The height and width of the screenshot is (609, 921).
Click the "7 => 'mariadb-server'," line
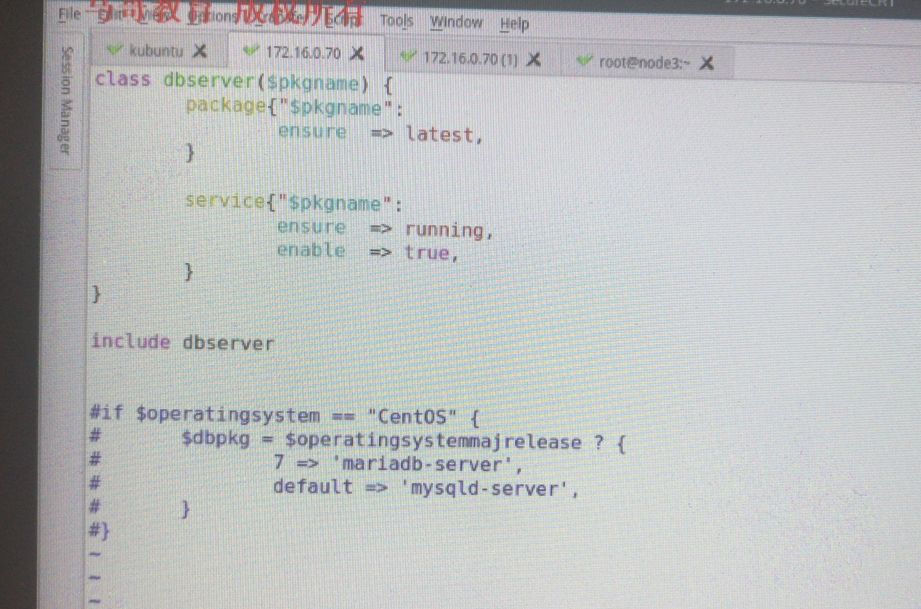tap(398, 463)
